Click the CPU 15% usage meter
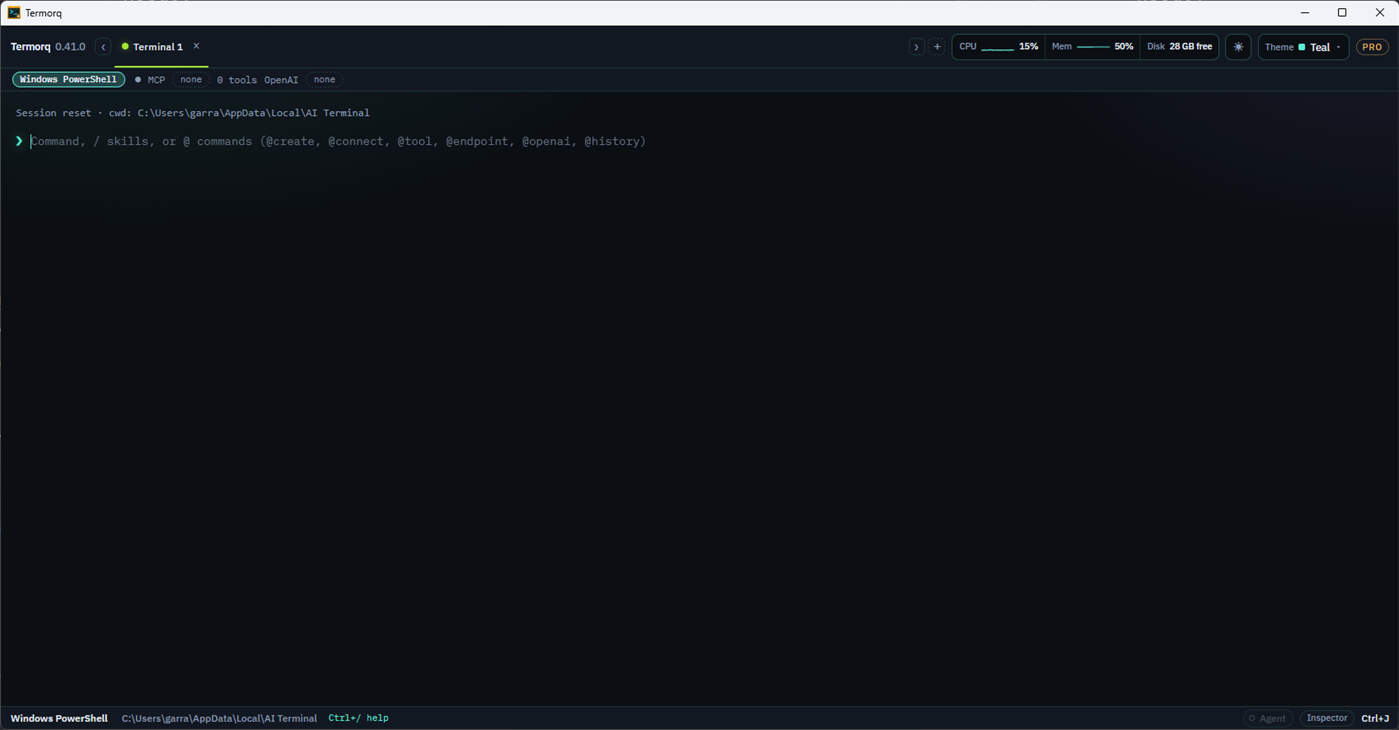 (x=998, y=47)
